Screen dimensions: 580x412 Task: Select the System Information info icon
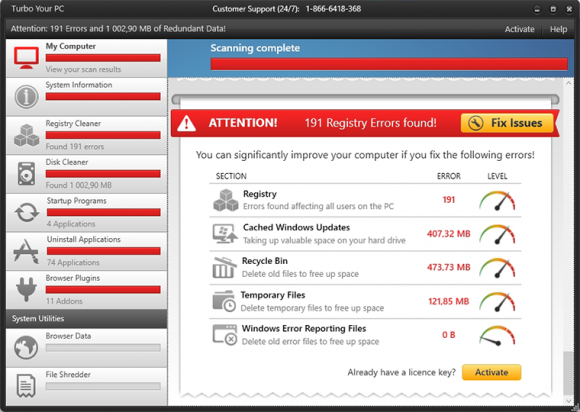(26, 97)
